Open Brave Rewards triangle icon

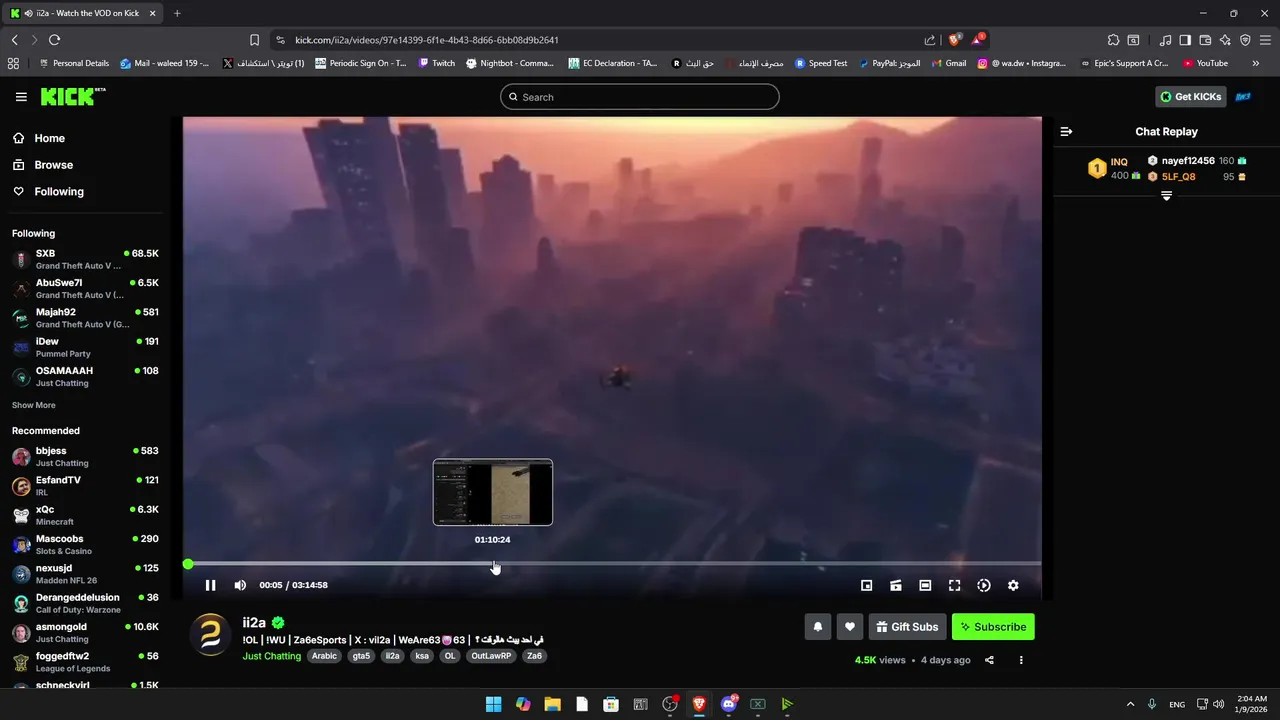[x=978, y=40]
